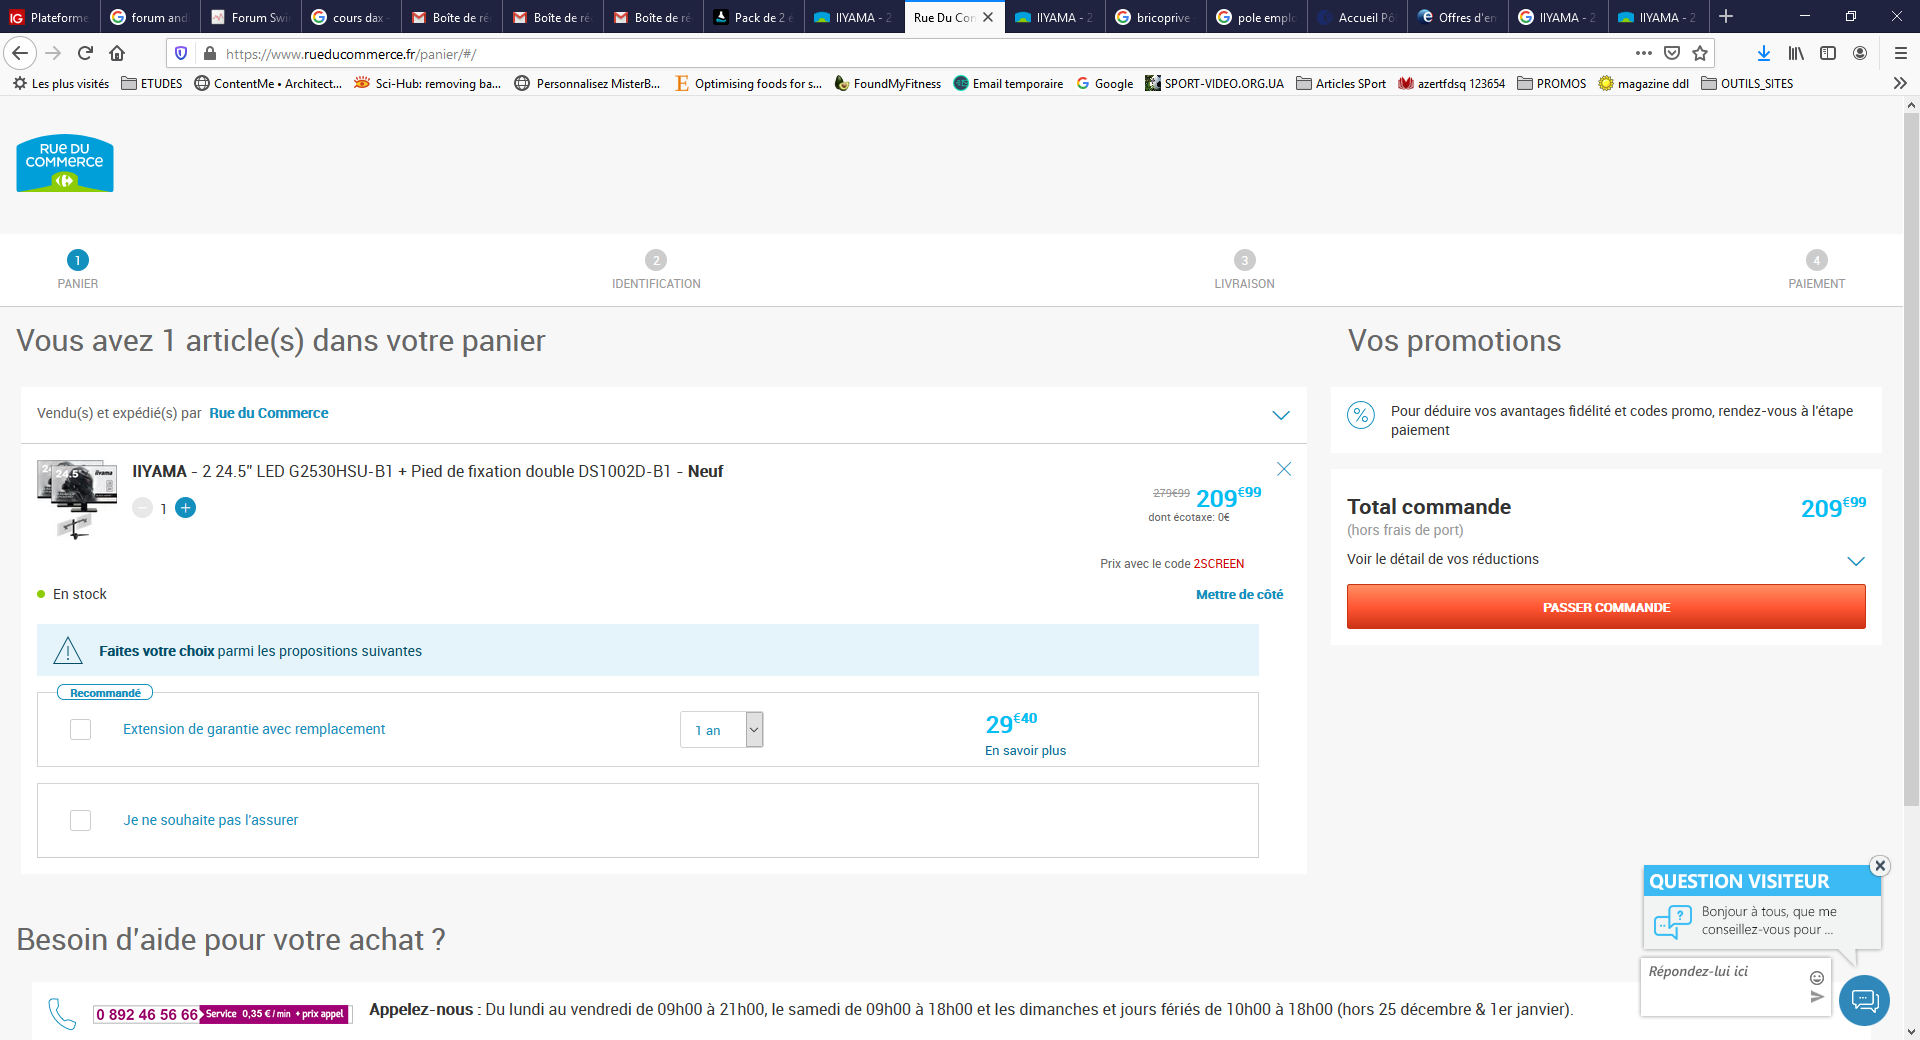Image resolution: width=1920 pixels, height=1040 pixels.
Task: Open the En savoir plus link
Action: point(1025,751)
